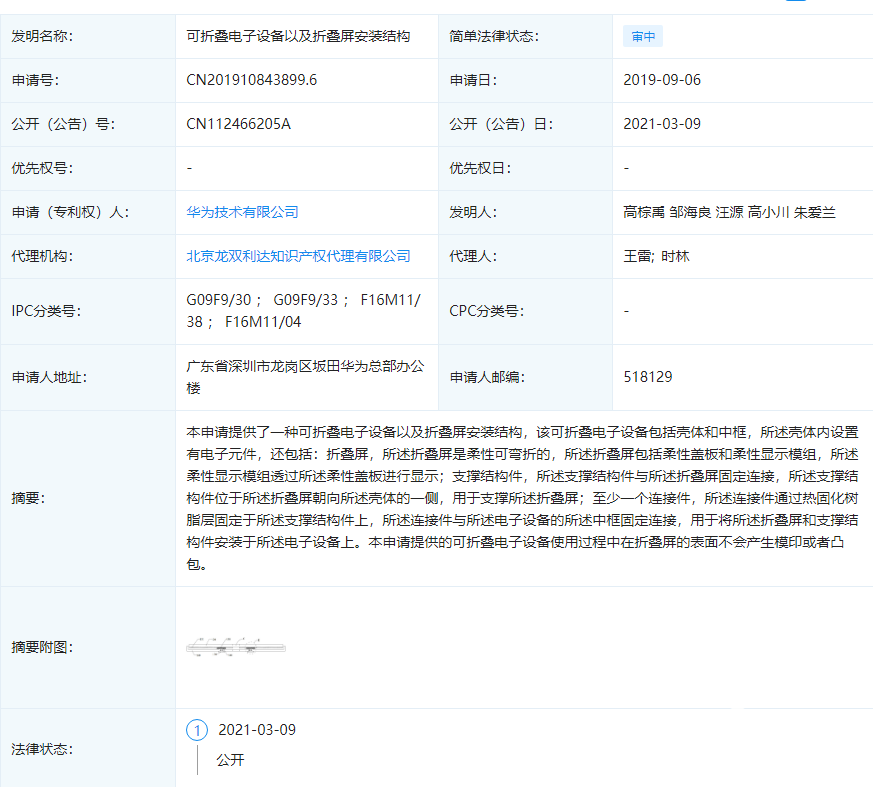Click the 摘要附图 row label
Screen dimensions: 873x787
tap(42, 647)
